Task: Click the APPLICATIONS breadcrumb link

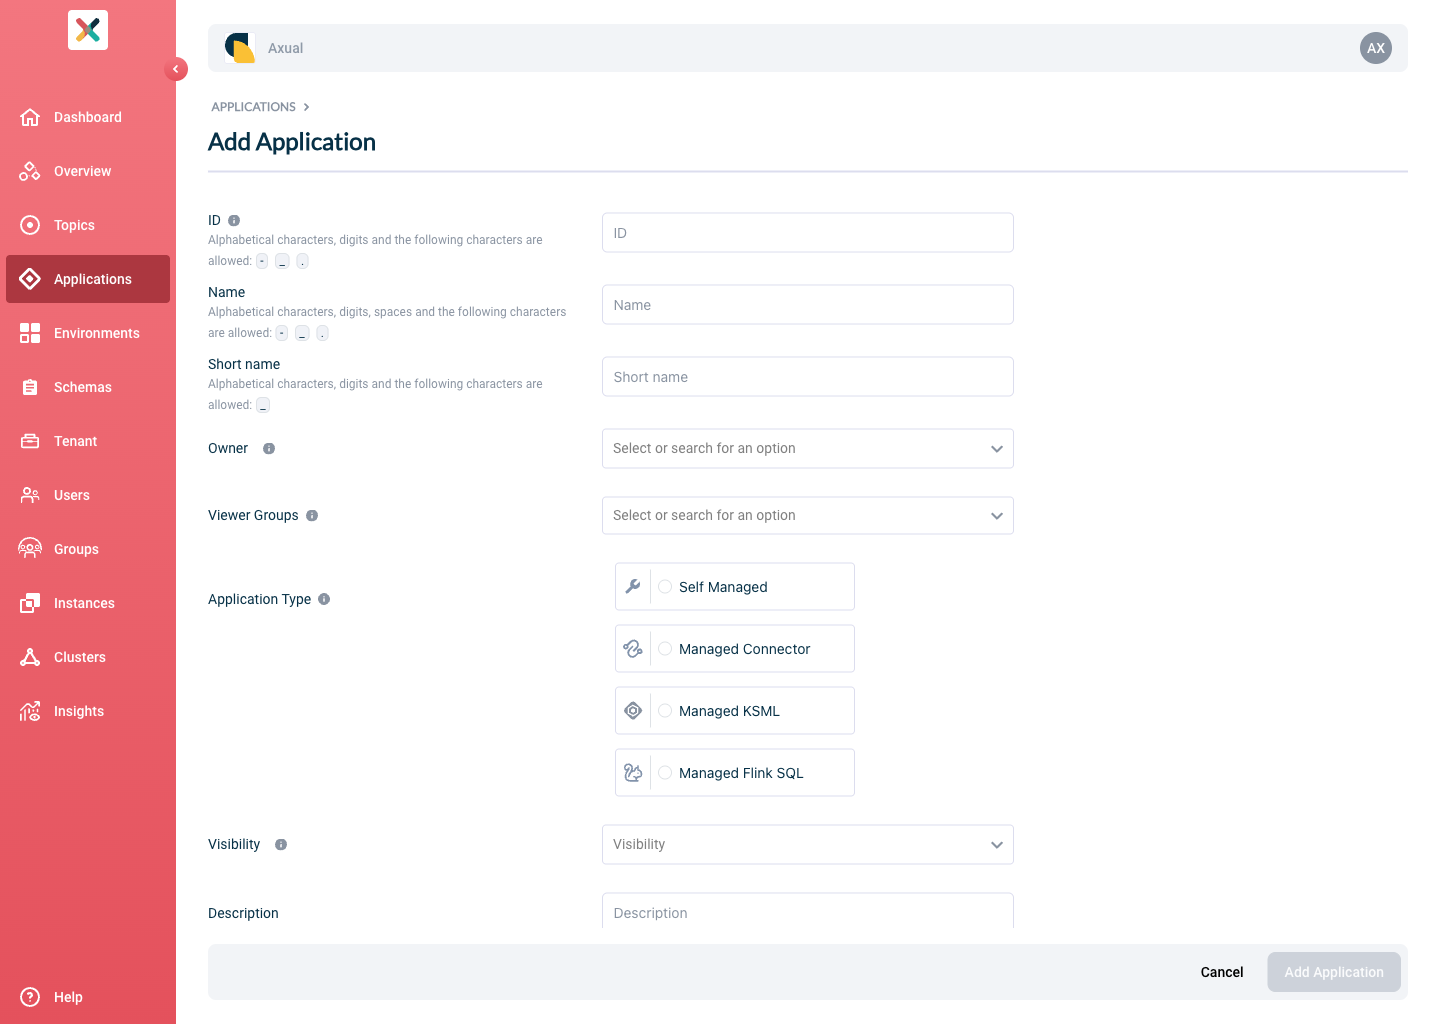Action: (254, 107)
